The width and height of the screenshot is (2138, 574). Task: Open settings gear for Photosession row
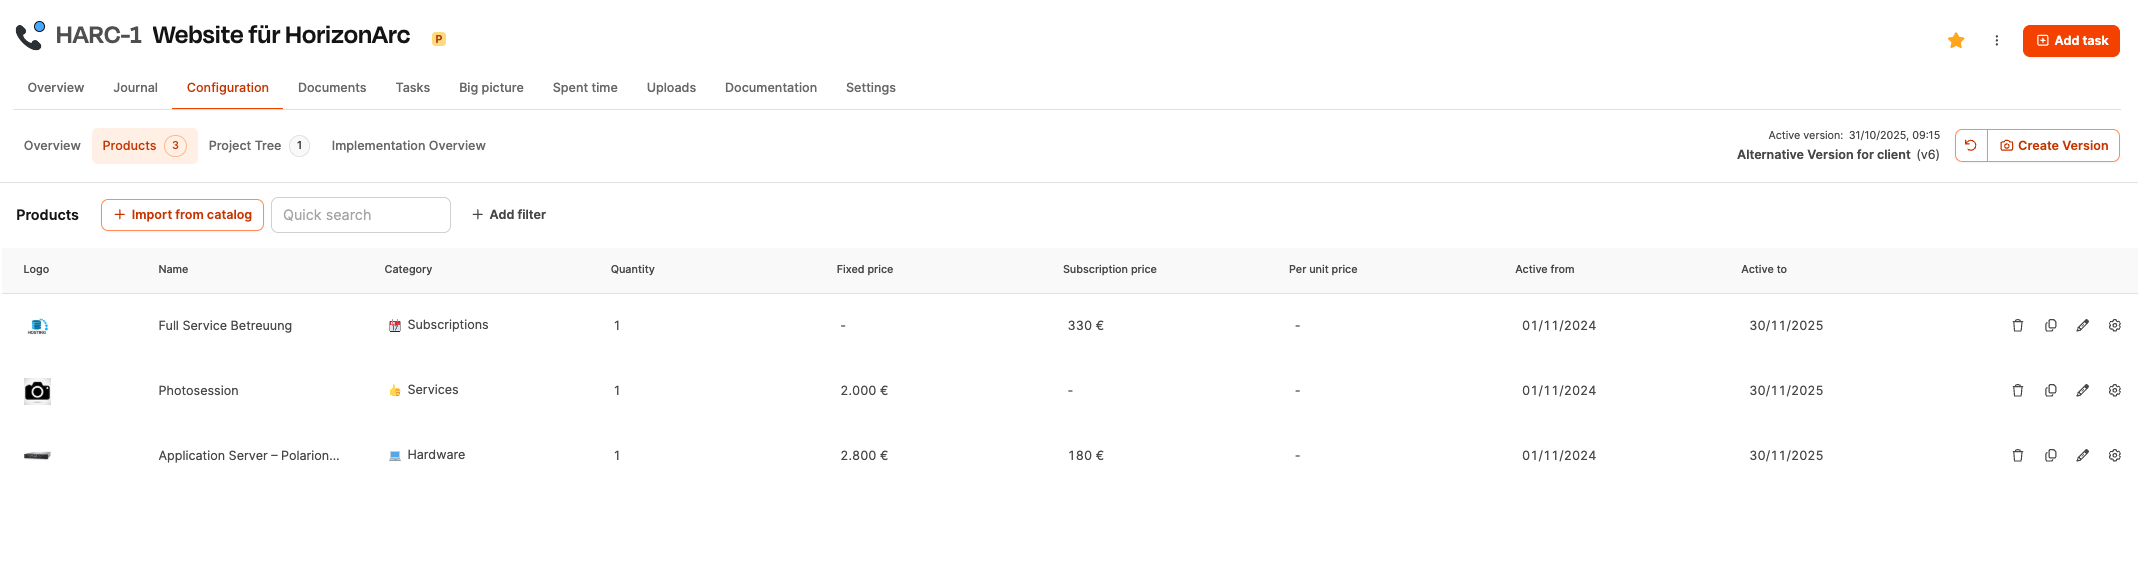tap(2114, 391)
